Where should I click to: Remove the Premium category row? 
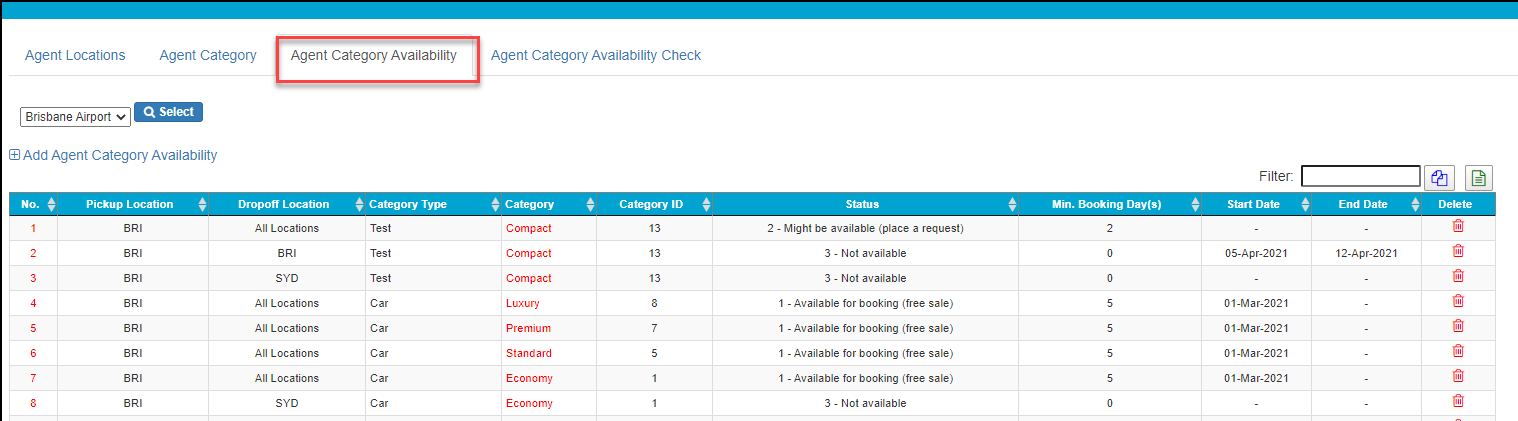[x=1457, y=327]
